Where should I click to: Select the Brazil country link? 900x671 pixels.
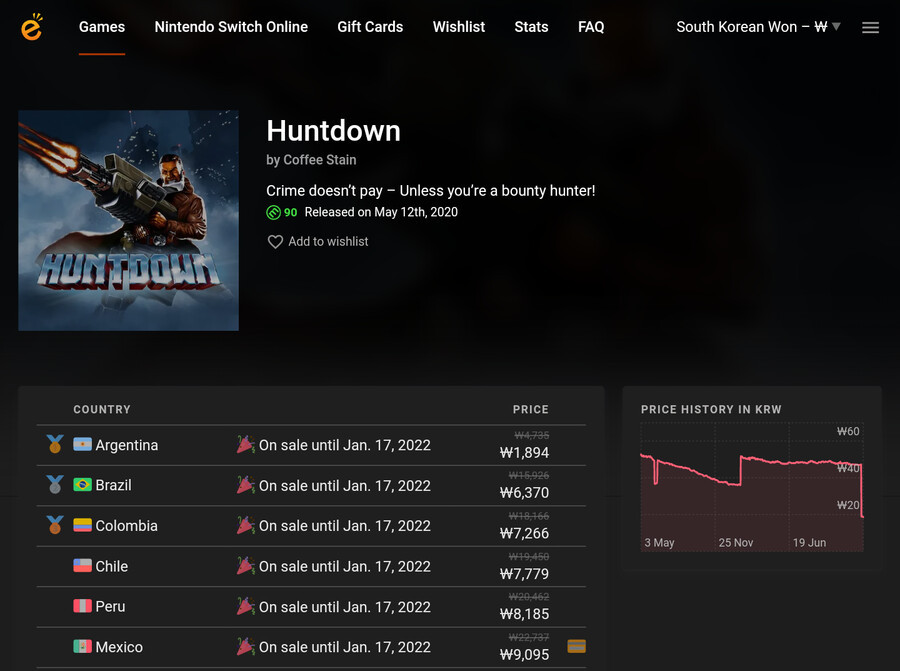click(113, 485)
